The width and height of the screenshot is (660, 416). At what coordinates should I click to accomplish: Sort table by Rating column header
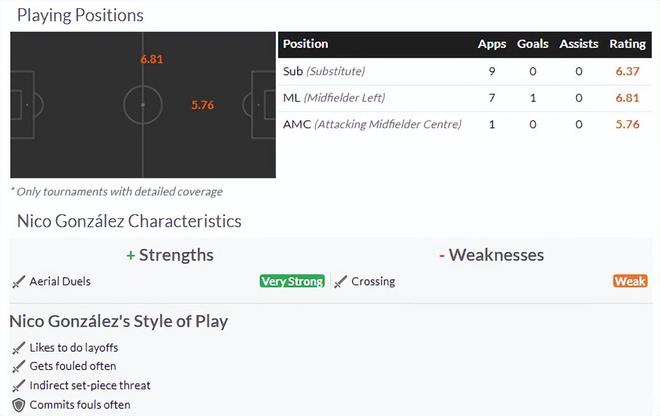point(628,44)
